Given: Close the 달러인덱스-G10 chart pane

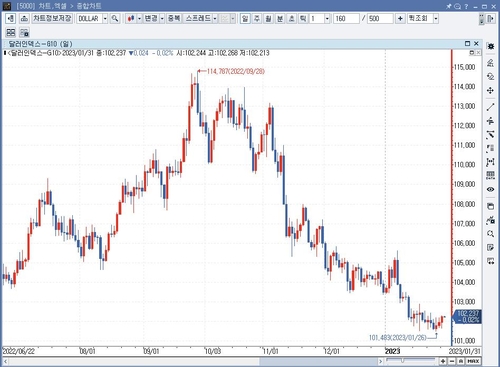Looking at the screenshot, I should [x=476, y=44].
